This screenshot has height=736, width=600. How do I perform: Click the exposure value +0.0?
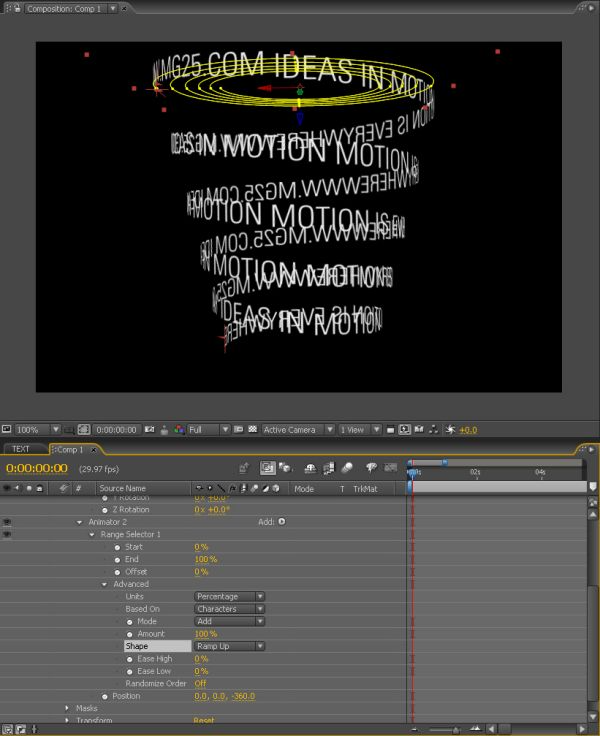(468, 430)
